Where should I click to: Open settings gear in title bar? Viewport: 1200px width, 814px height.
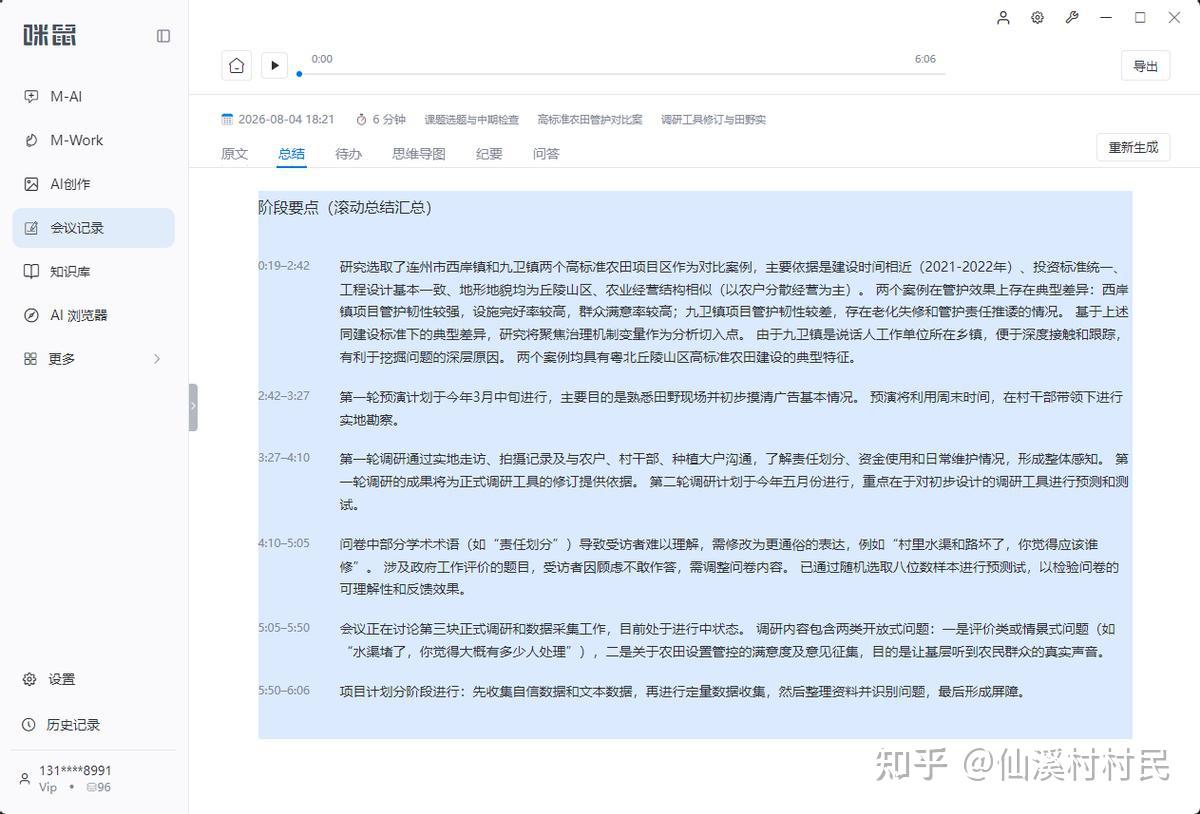tap(1038, 17)
